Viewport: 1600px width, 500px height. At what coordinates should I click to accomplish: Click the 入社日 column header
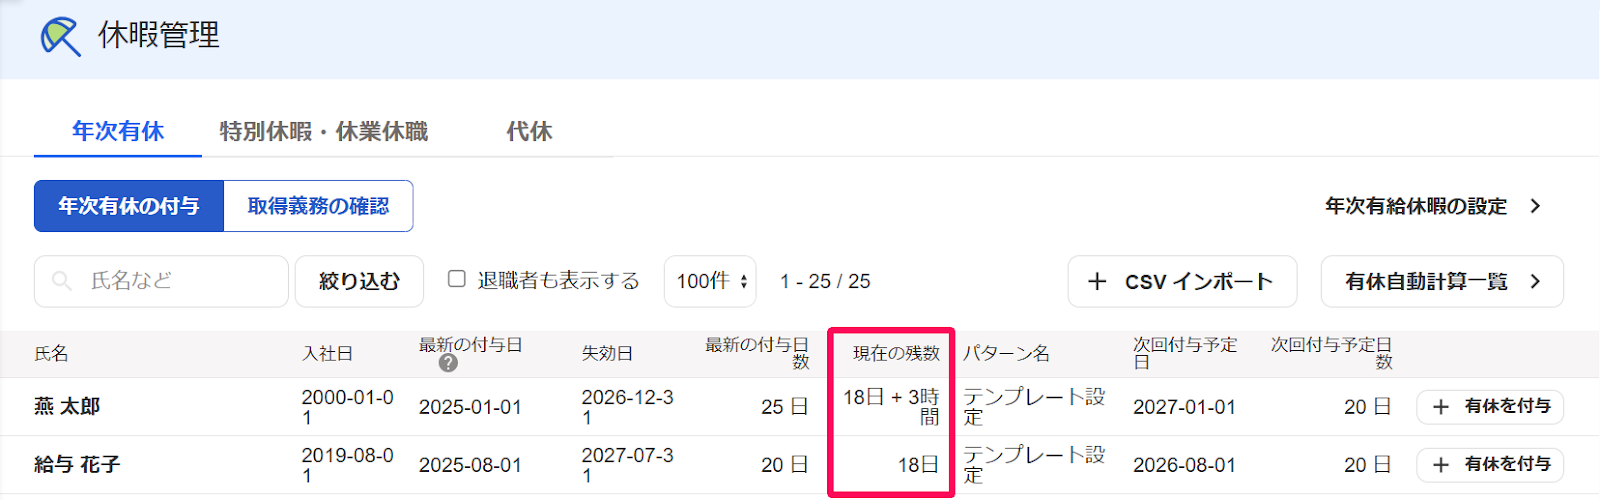click(327, 354)
